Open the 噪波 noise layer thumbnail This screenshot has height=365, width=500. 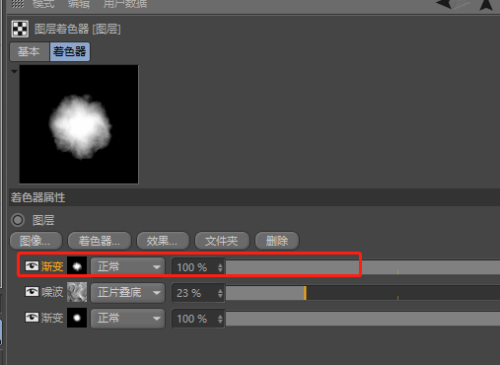[x=77, y=292]
